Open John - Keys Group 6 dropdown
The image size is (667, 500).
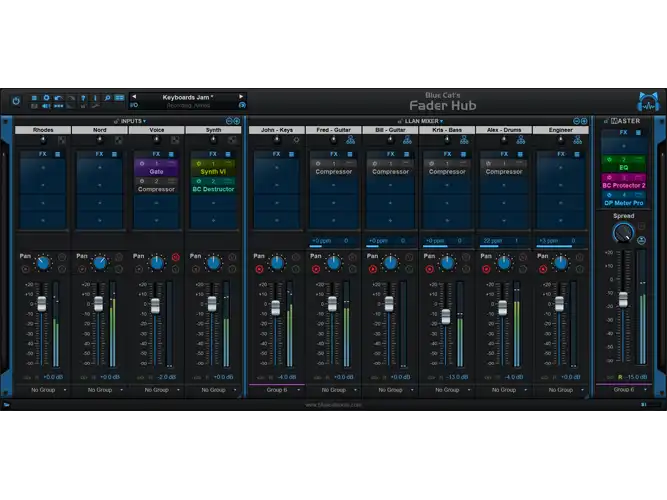276,390
